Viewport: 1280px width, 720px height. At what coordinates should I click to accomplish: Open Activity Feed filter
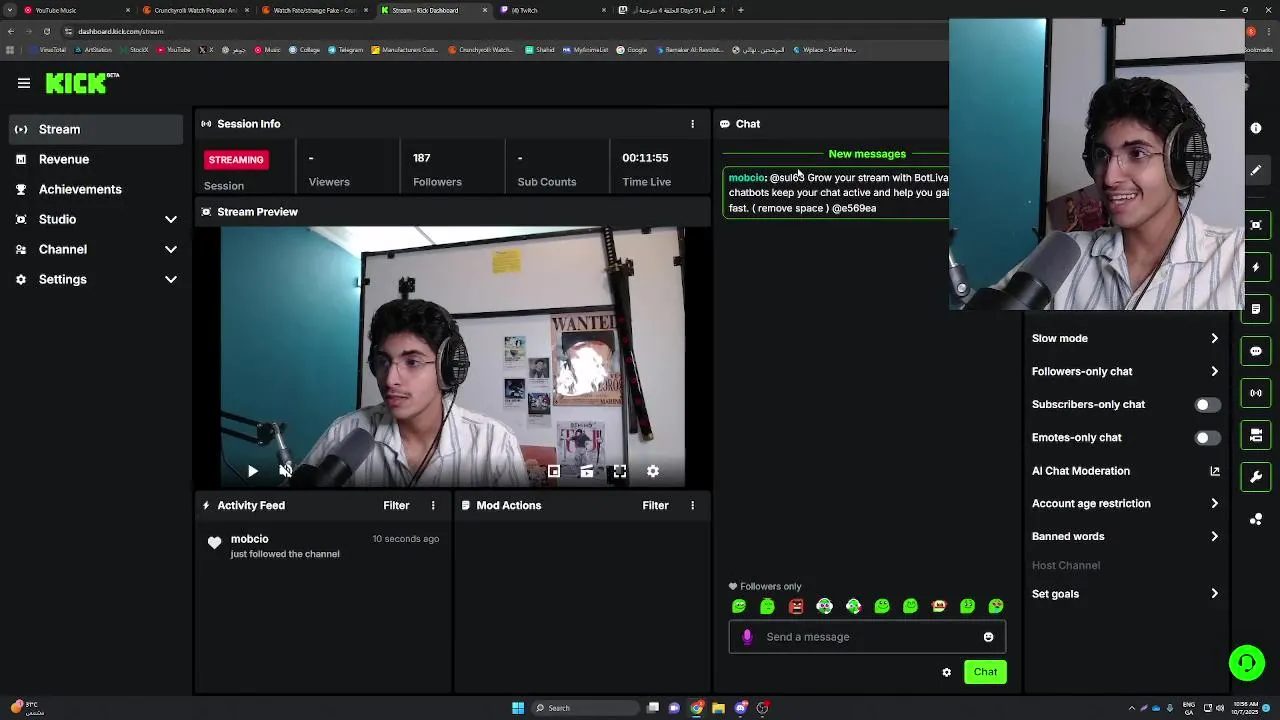[396, 505]
